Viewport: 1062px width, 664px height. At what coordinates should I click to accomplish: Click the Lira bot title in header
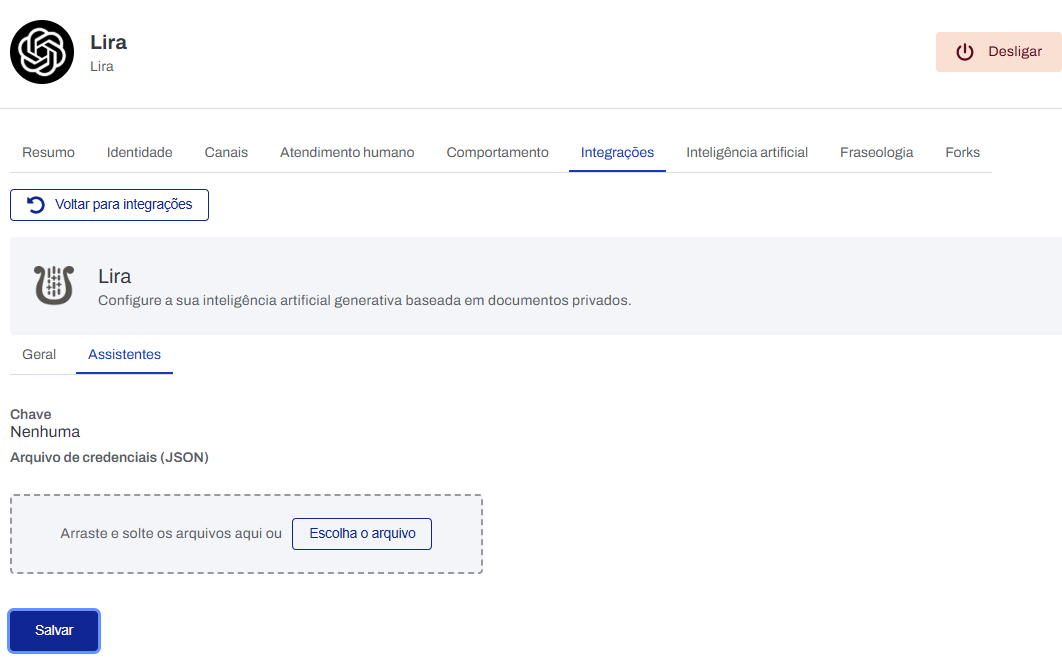click(x=108, y=42)
